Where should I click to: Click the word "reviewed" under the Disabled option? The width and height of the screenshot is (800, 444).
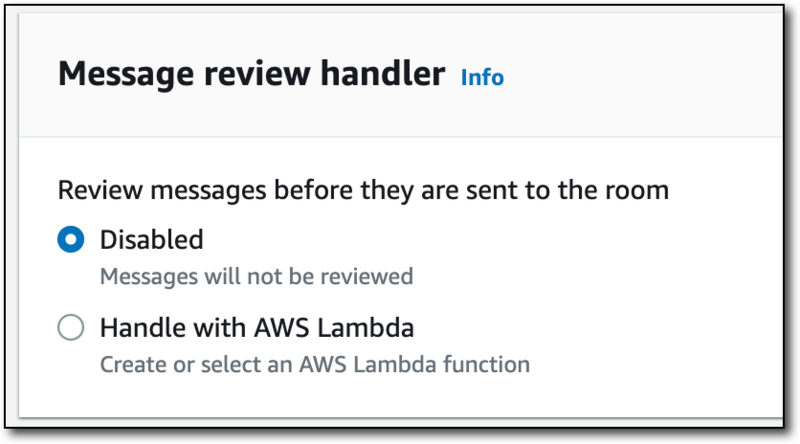[369, 275]
